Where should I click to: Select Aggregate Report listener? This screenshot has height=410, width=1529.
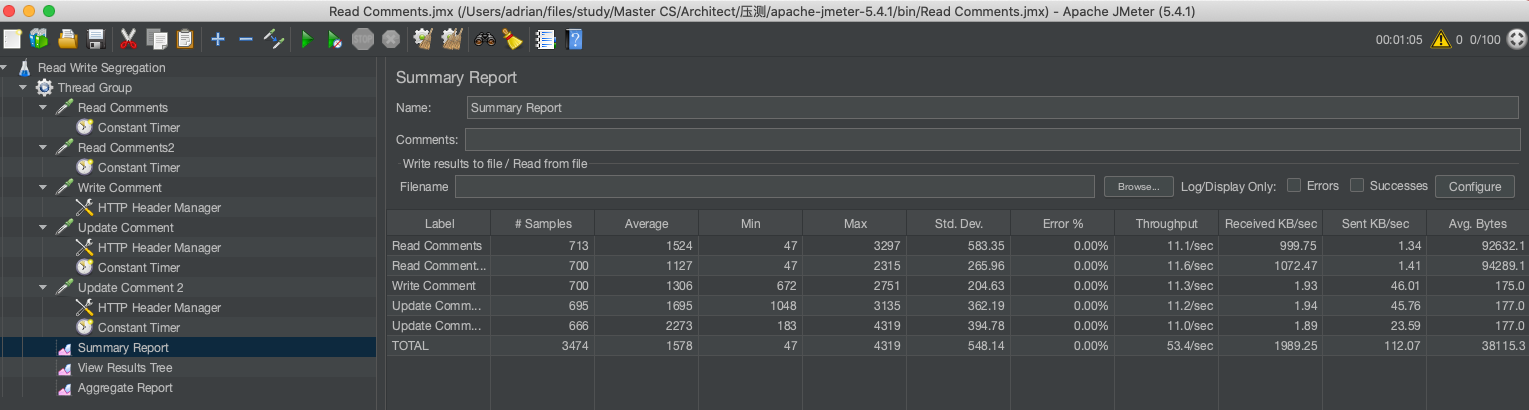tap(125, 388)
